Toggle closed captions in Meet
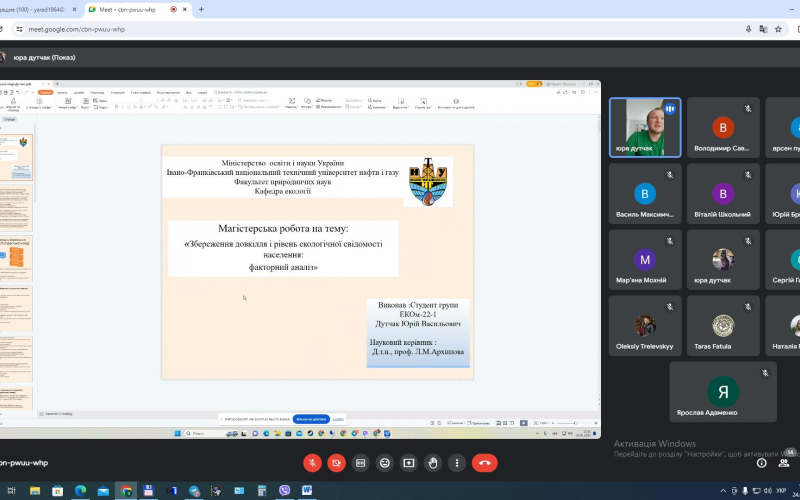800x500 pixels. pos(360,463)
